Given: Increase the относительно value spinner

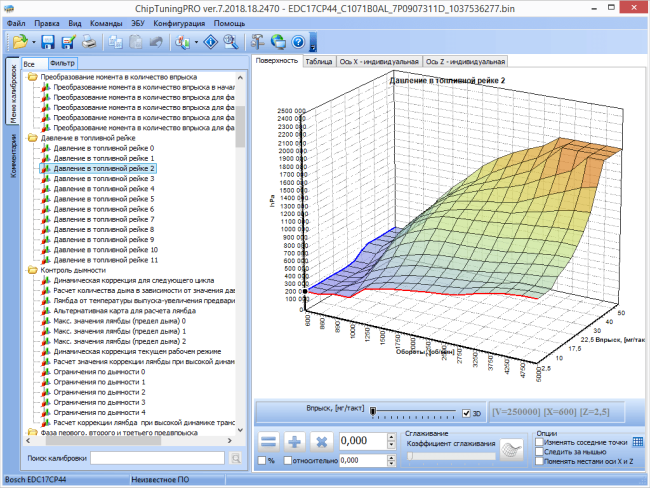Looking at the screenshot, I should point(391,458).
